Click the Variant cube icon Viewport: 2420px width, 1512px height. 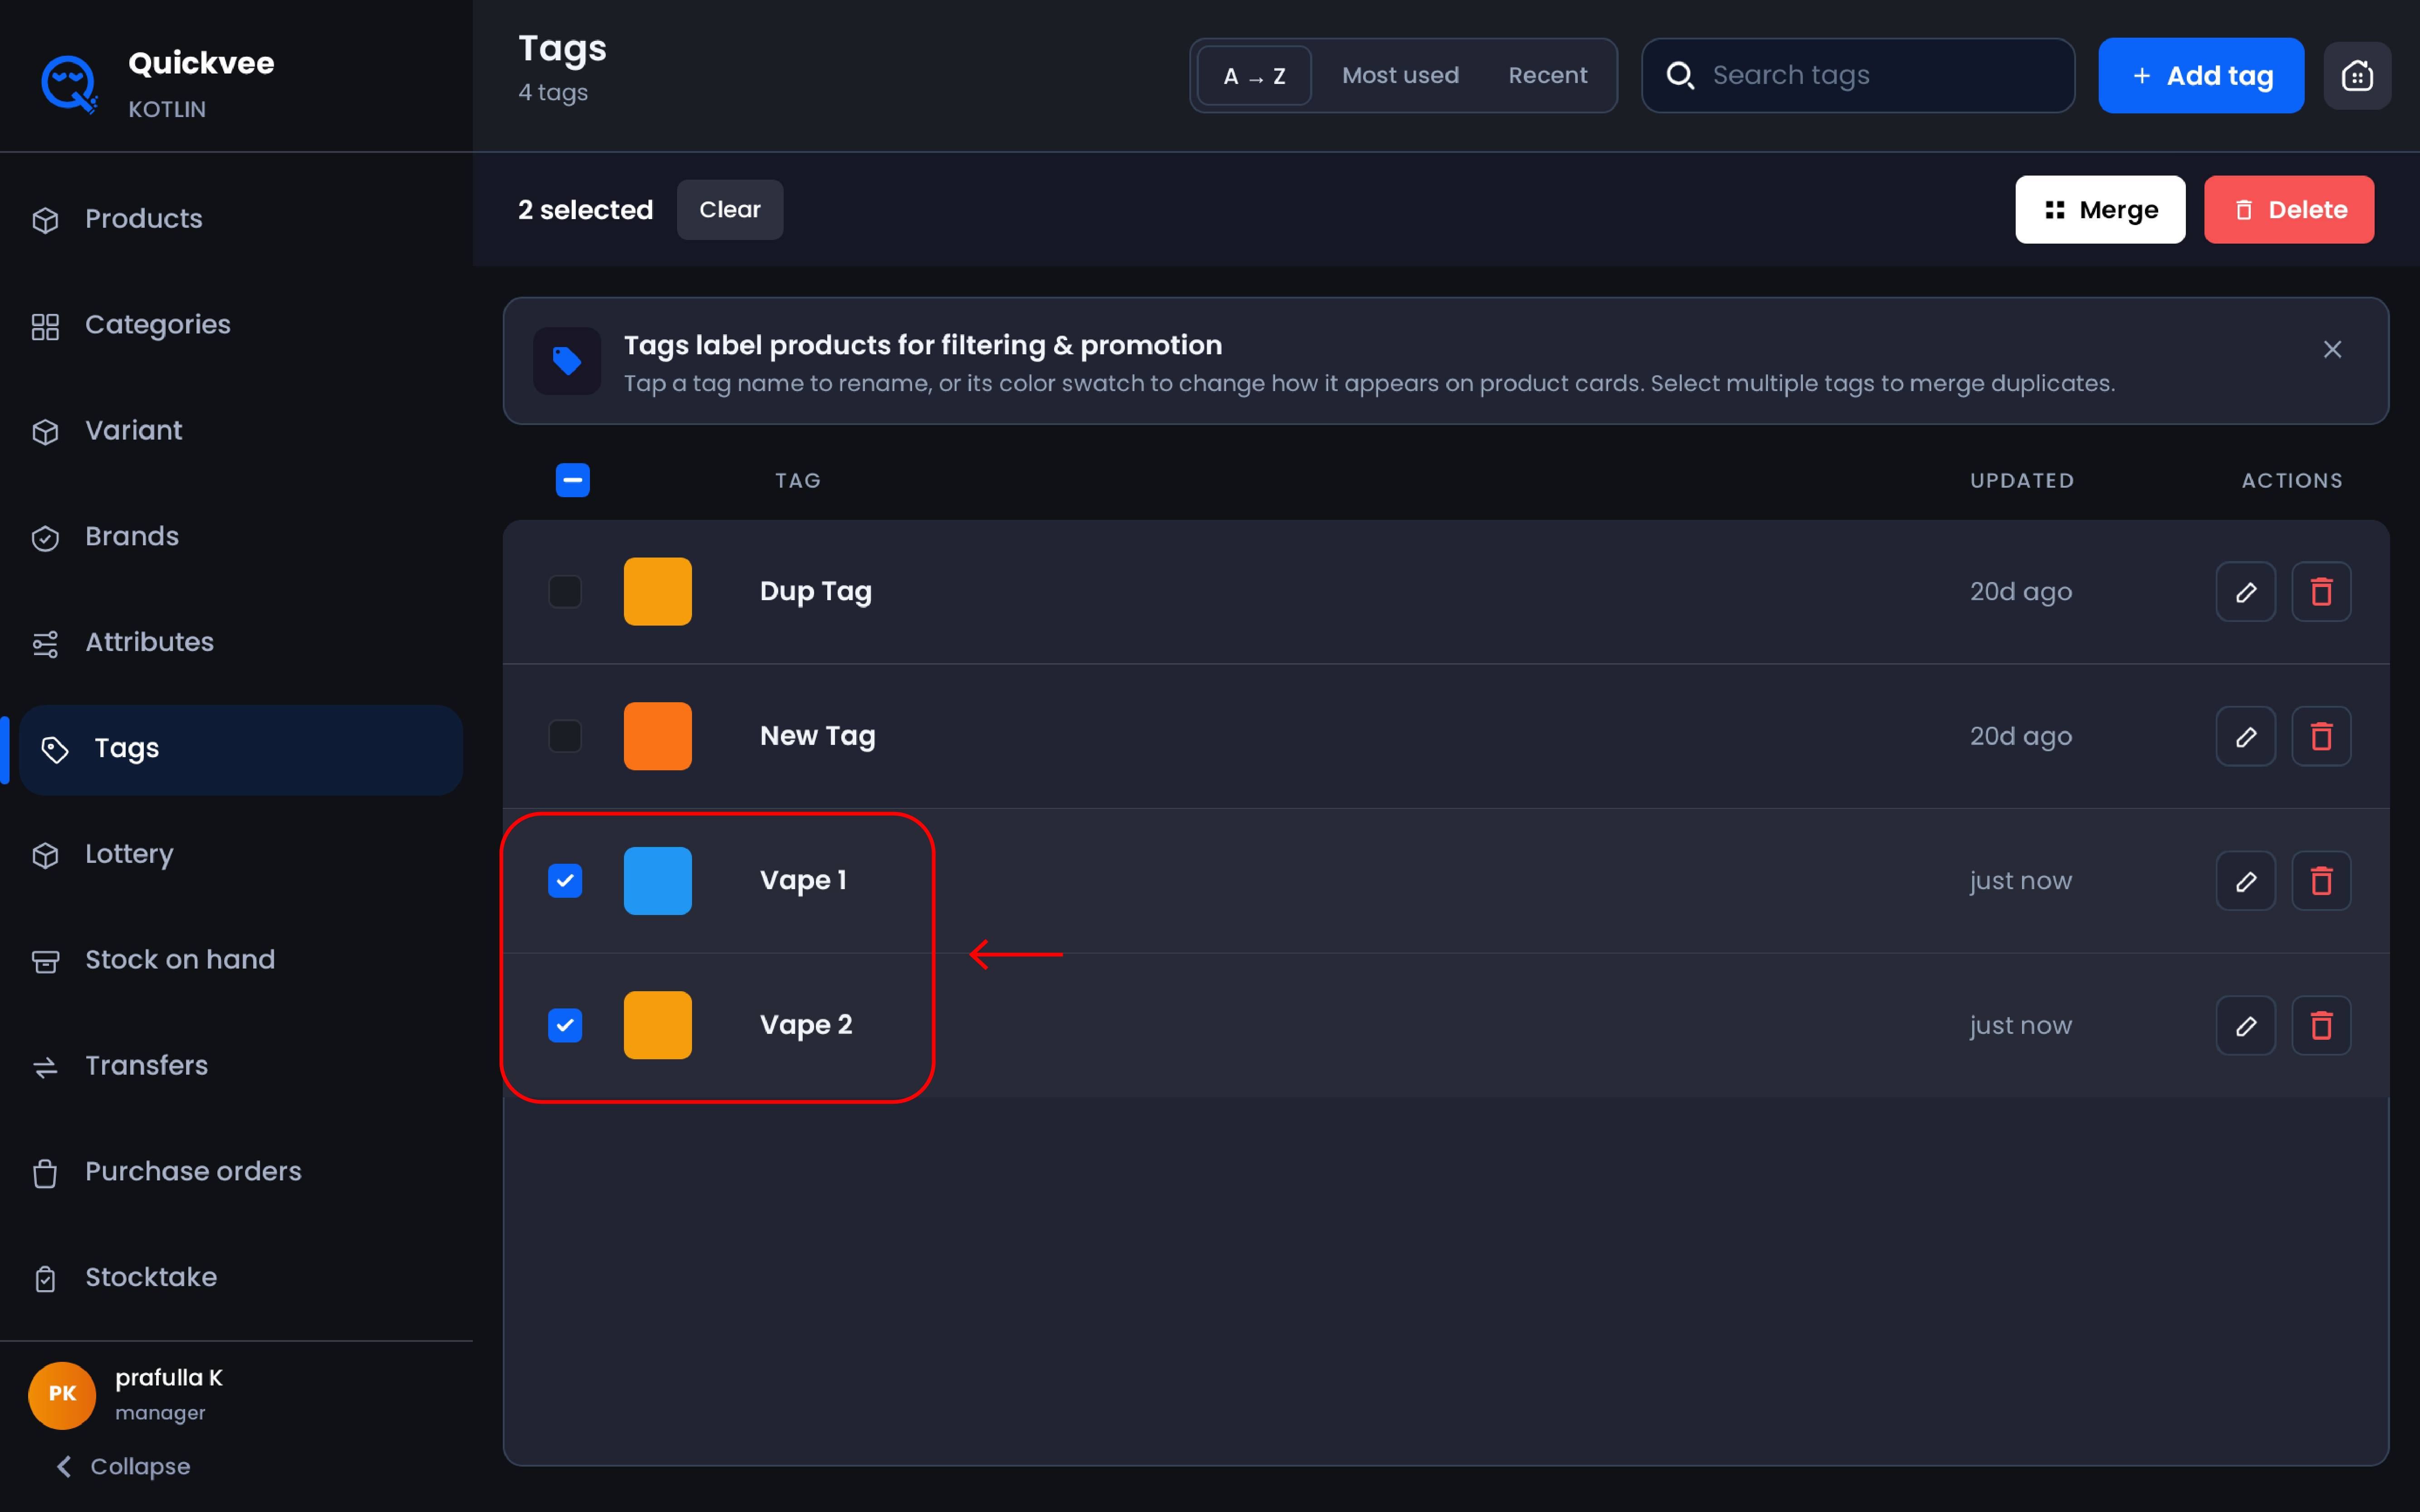click(45, 432)
